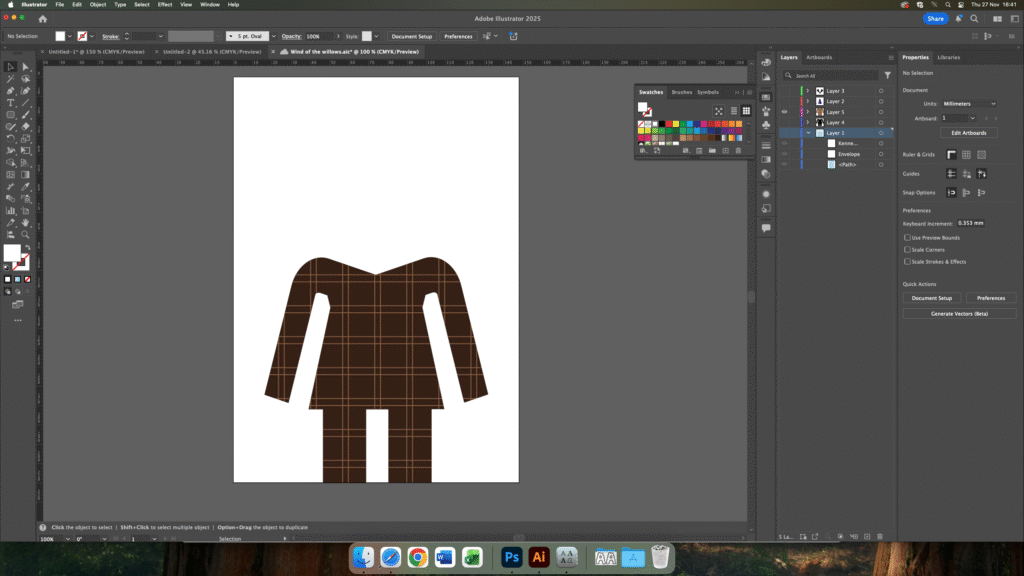This screenshot has height=576, width=1024.
Task: Launch Photoshop from the Dock
Action: [x=512, y=557]
